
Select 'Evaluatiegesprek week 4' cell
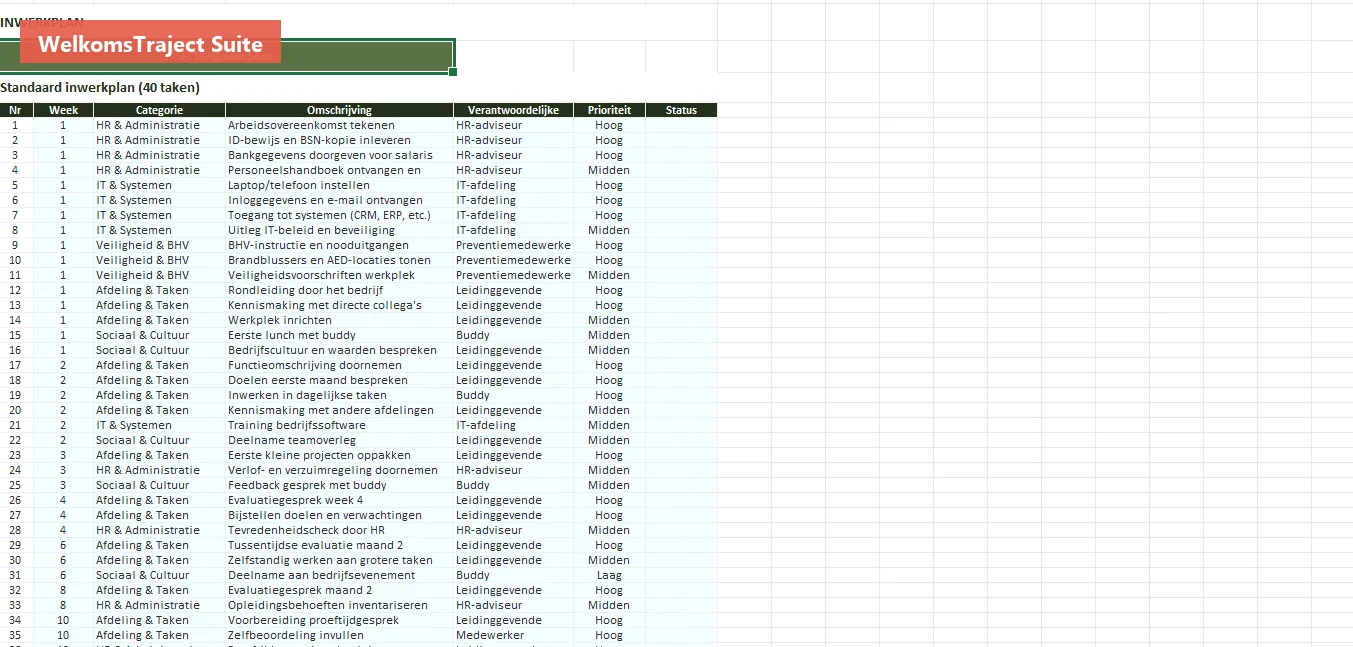coord(340,500)
